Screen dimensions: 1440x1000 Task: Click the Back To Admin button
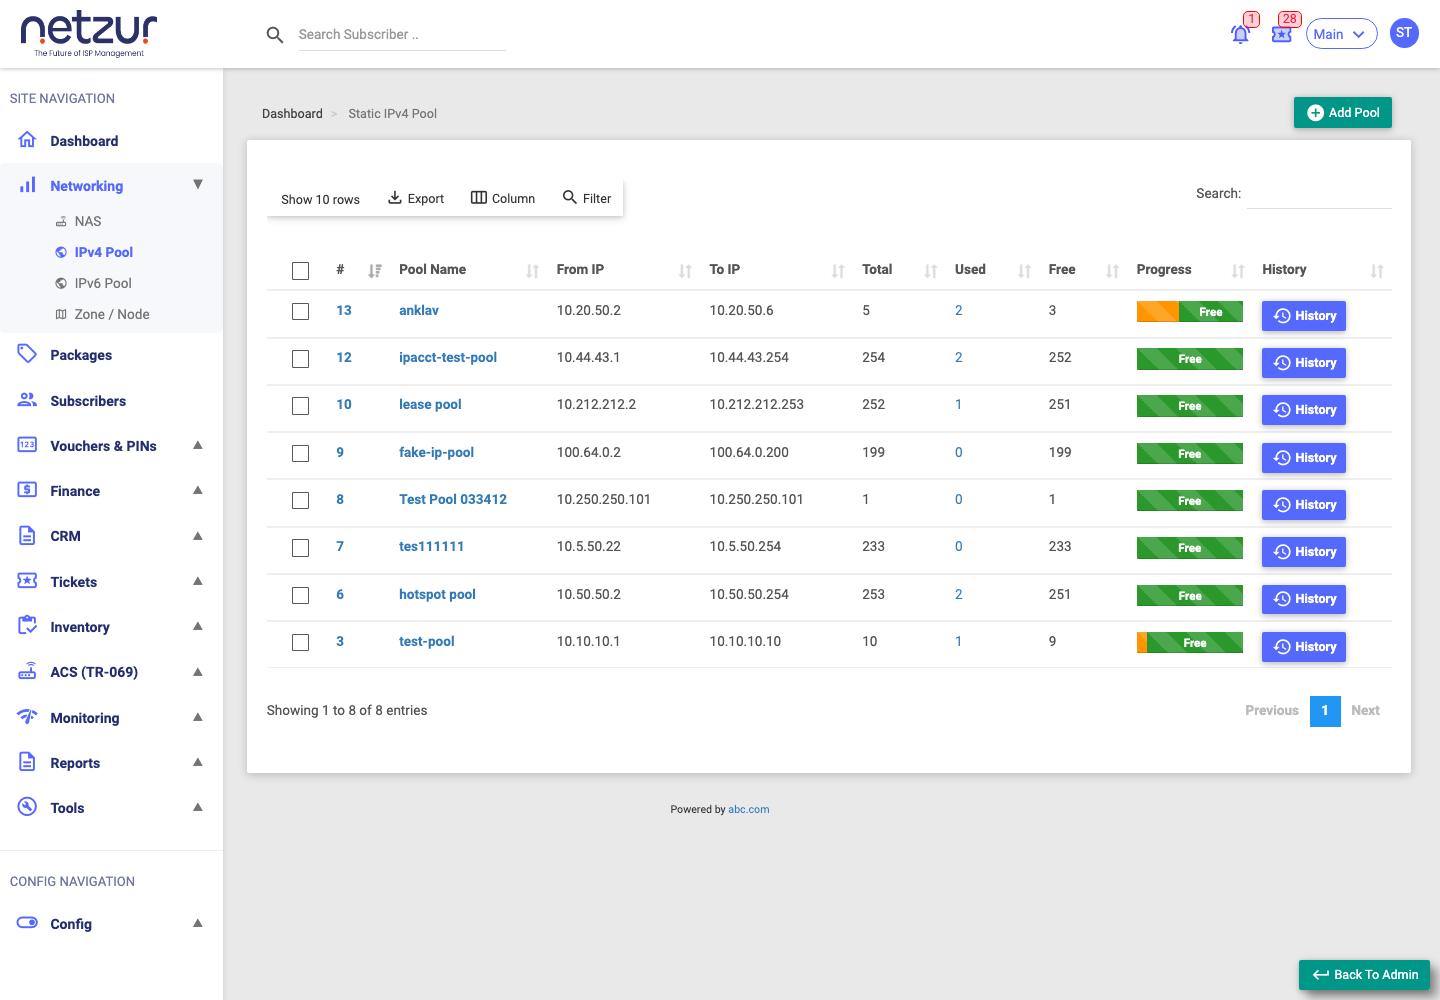coord(1364,975)
